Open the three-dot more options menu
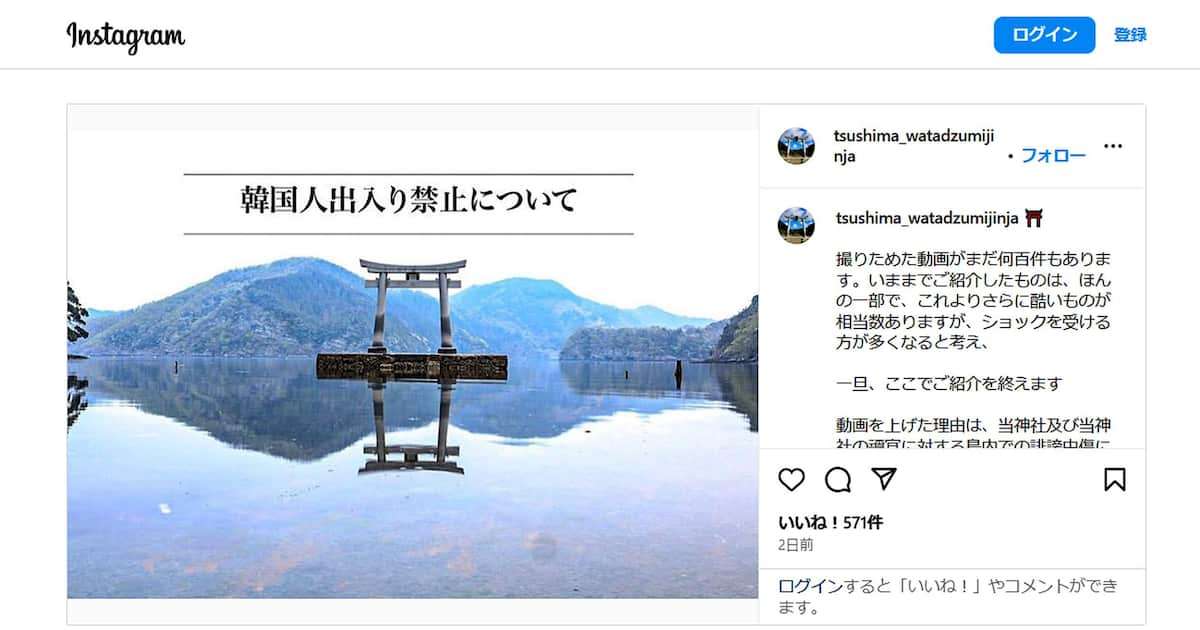Image resolution: width=1200 pixels, height=630 pixels. point(1113,146)
